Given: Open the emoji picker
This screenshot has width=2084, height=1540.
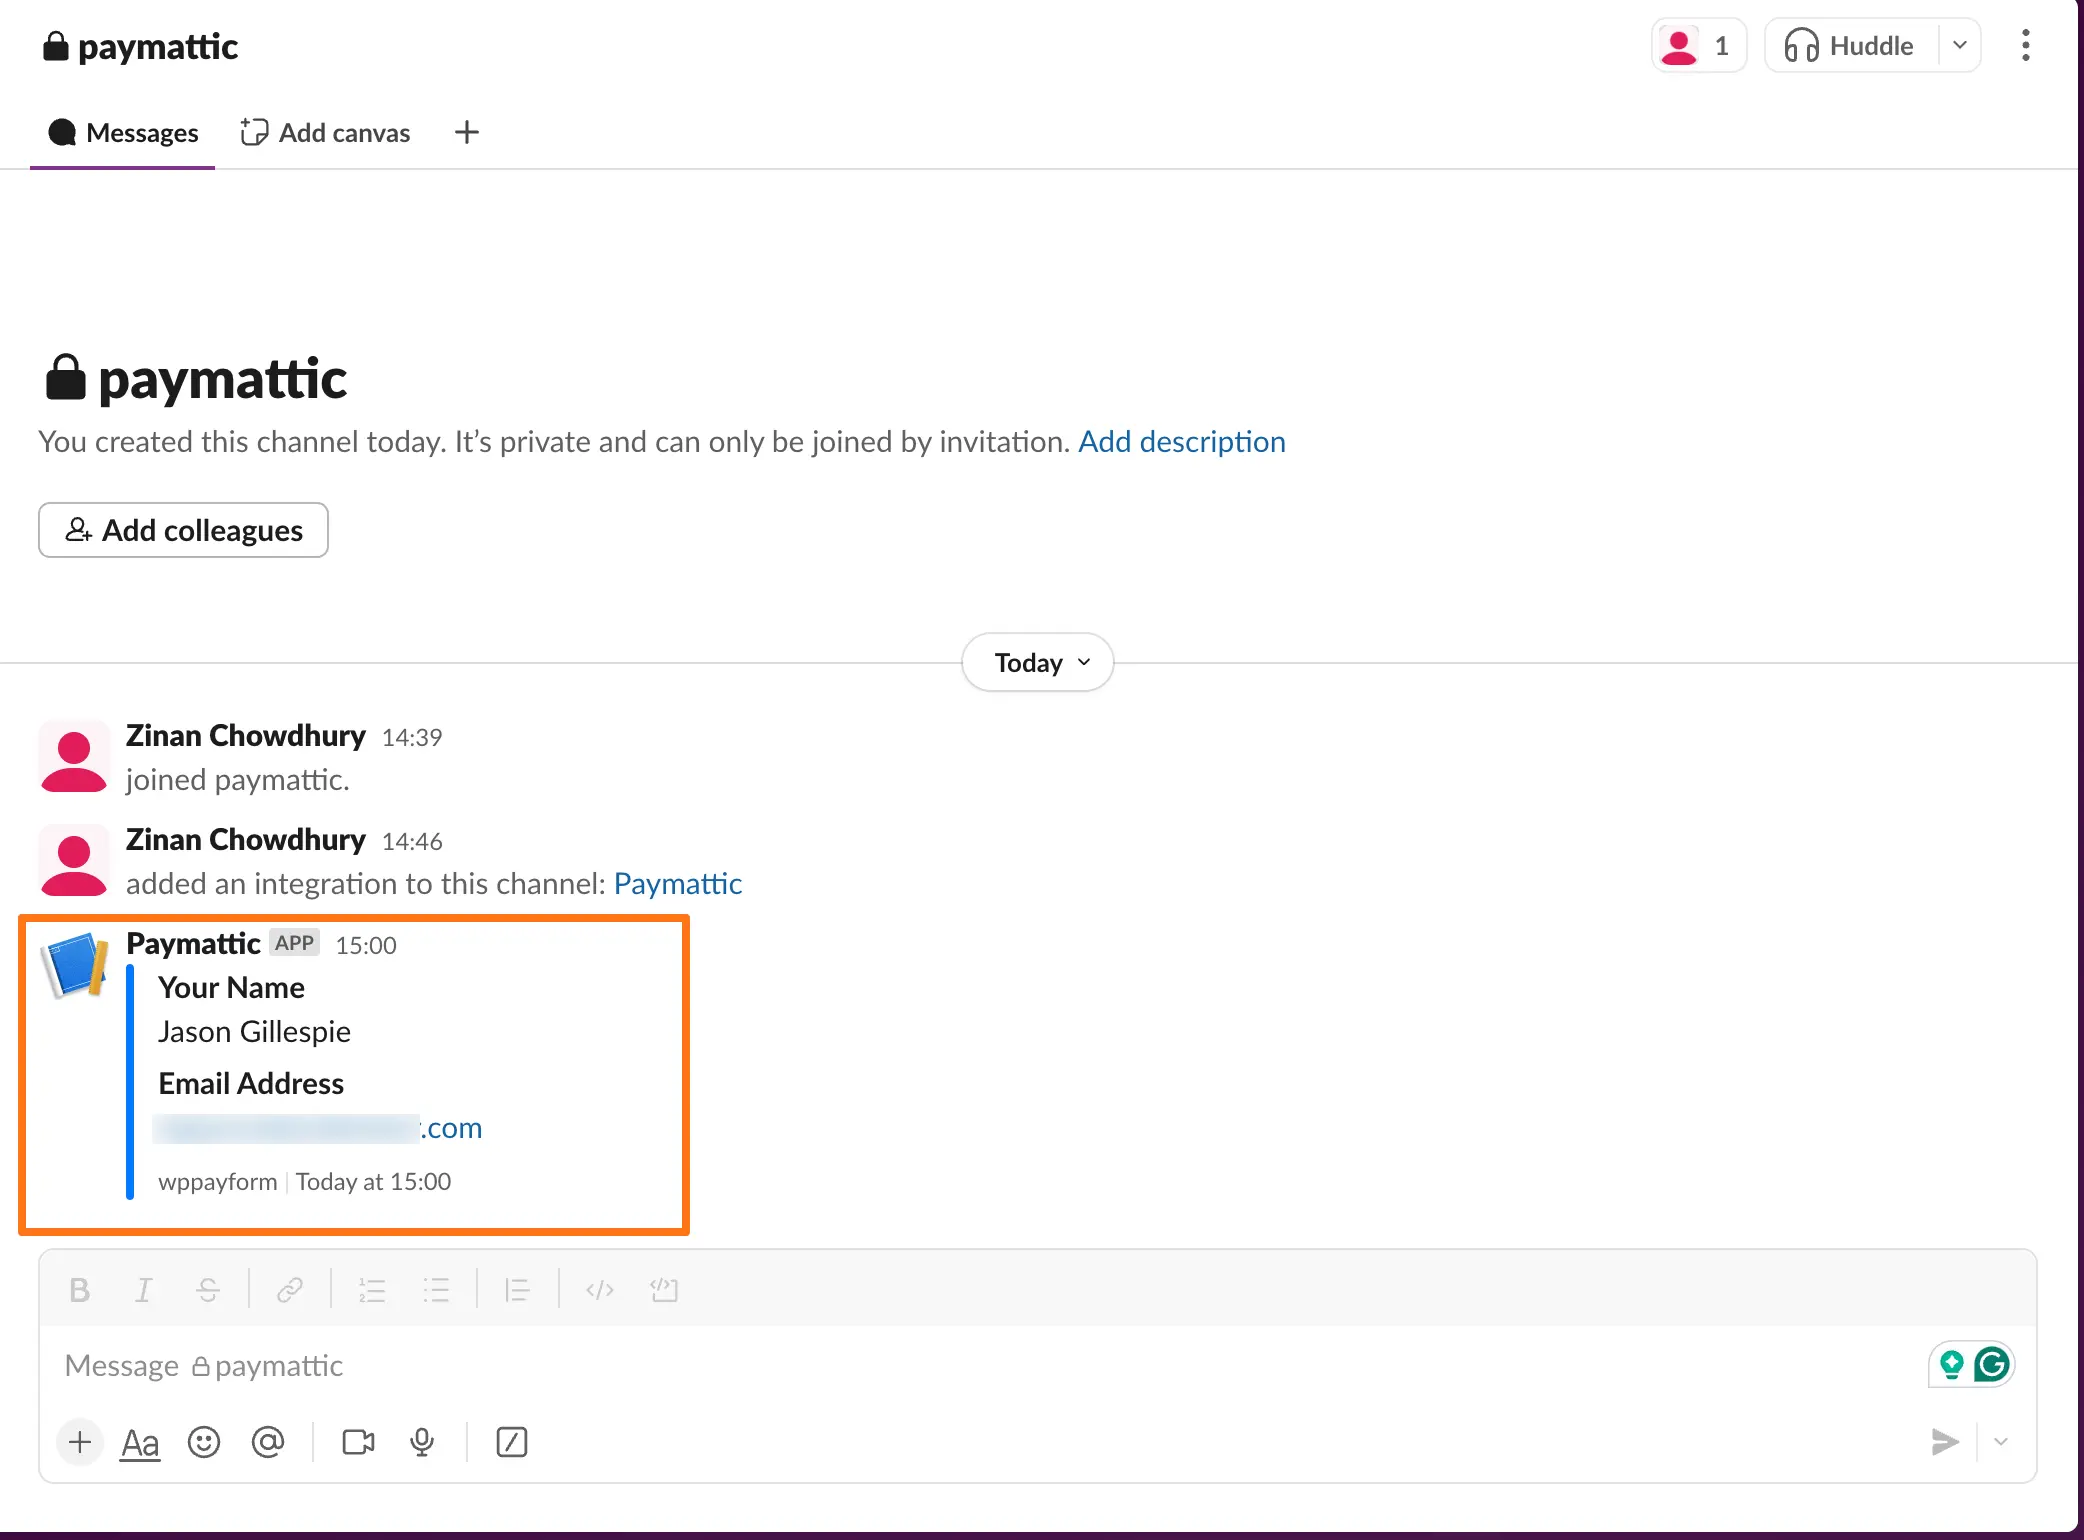Looking at the screenshot, I should (x=204, y=1442).
